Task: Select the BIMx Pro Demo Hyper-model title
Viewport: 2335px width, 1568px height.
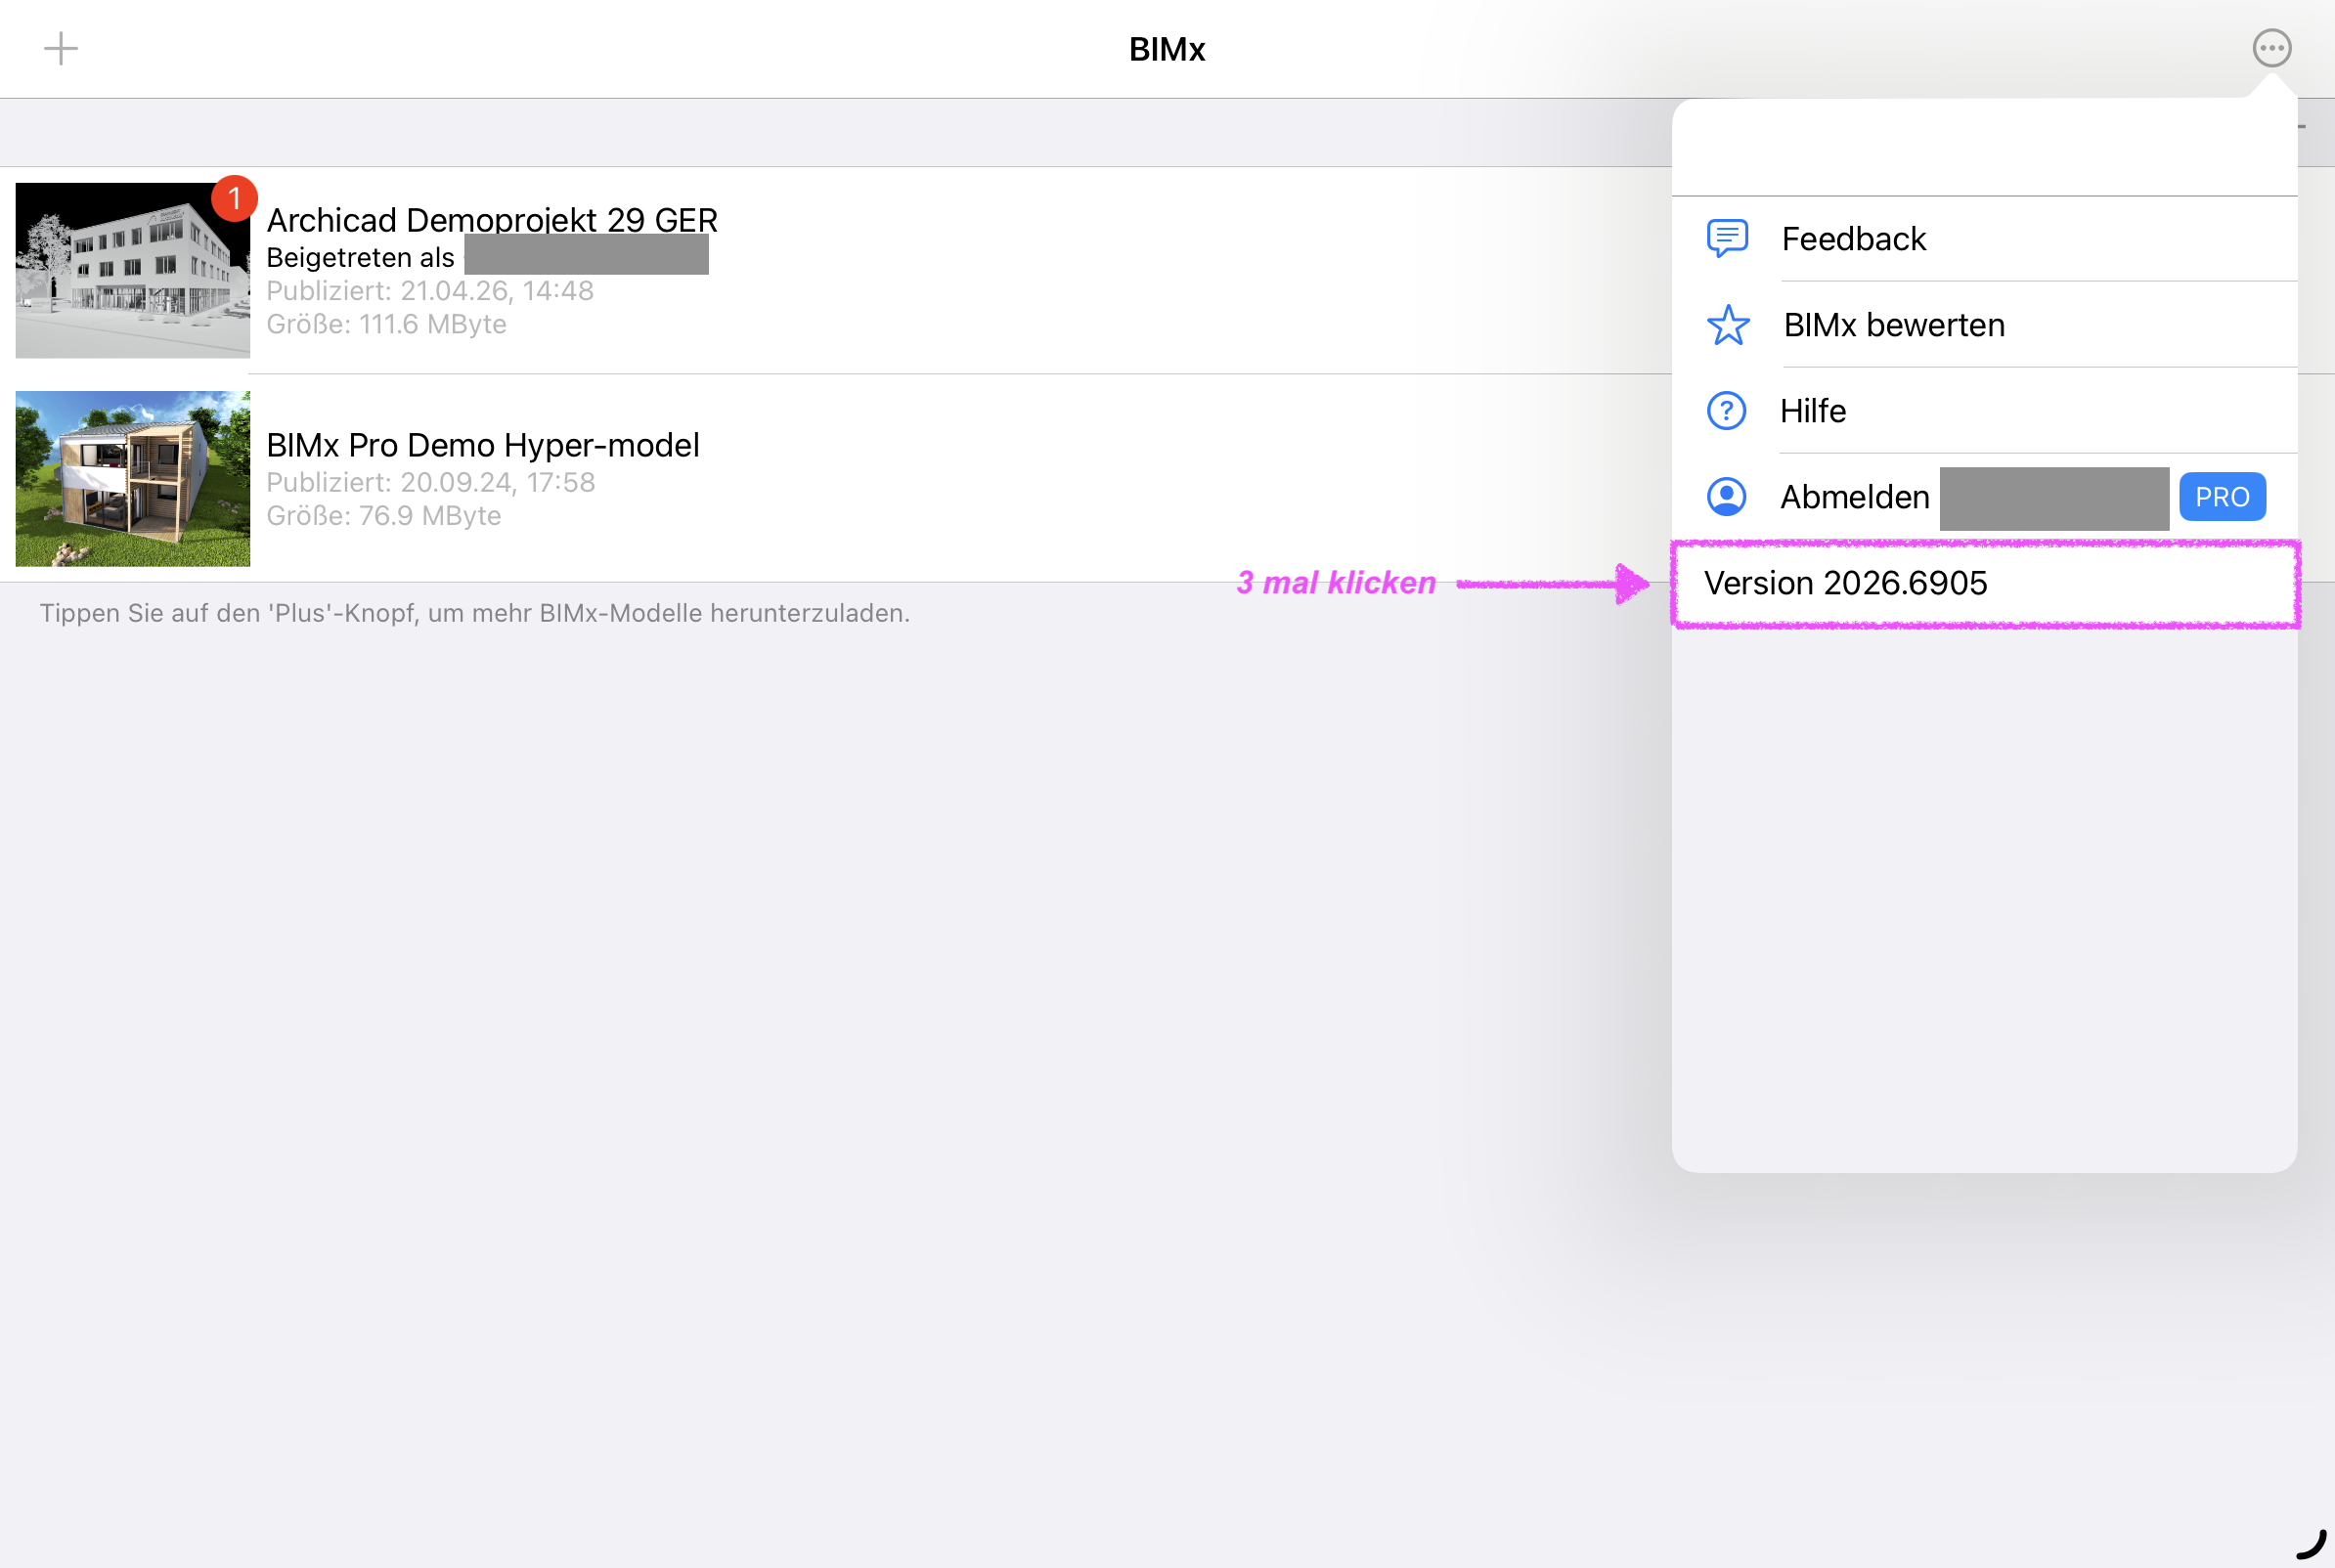Action: 483,445
